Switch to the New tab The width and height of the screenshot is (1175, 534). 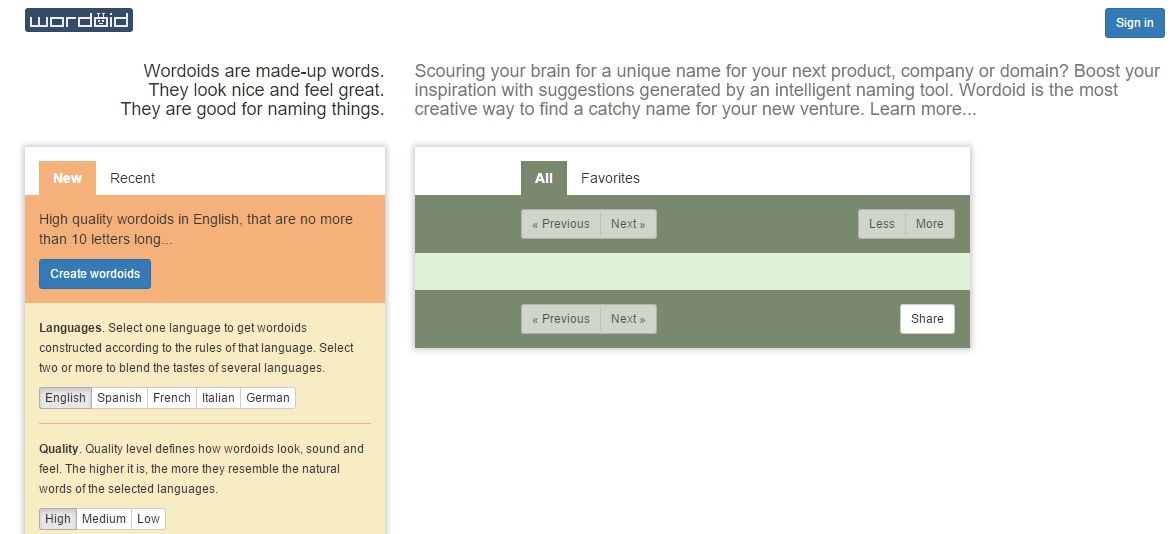tap(67, 178)
